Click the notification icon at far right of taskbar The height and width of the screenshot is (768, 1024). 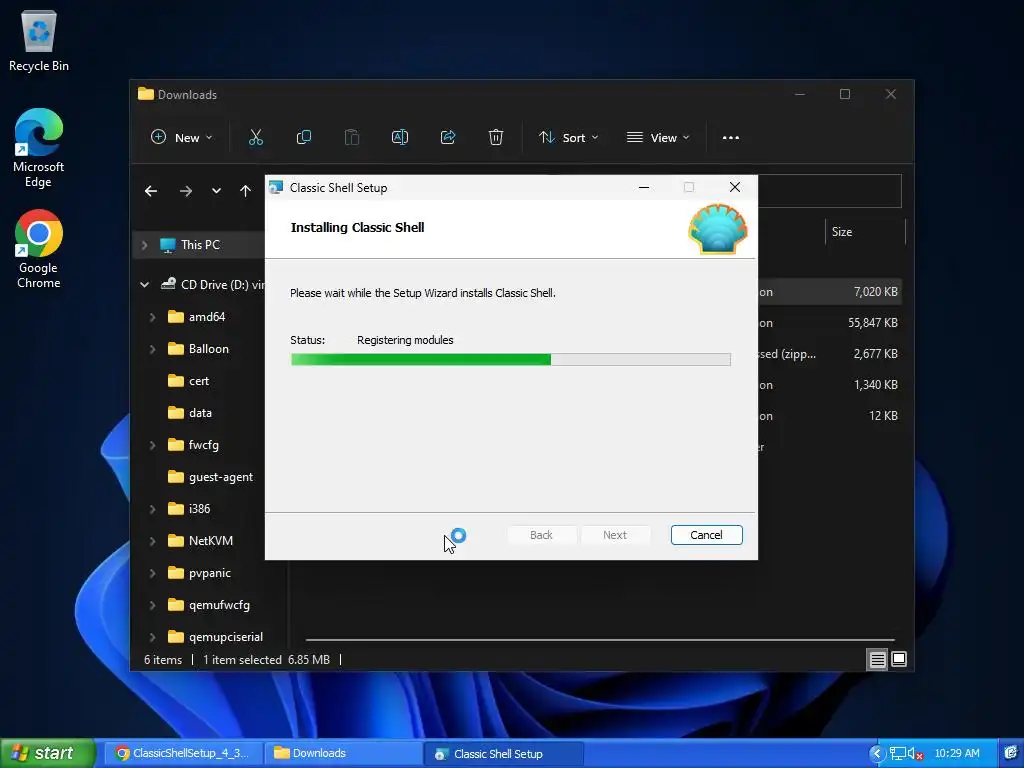(1011, 753)
